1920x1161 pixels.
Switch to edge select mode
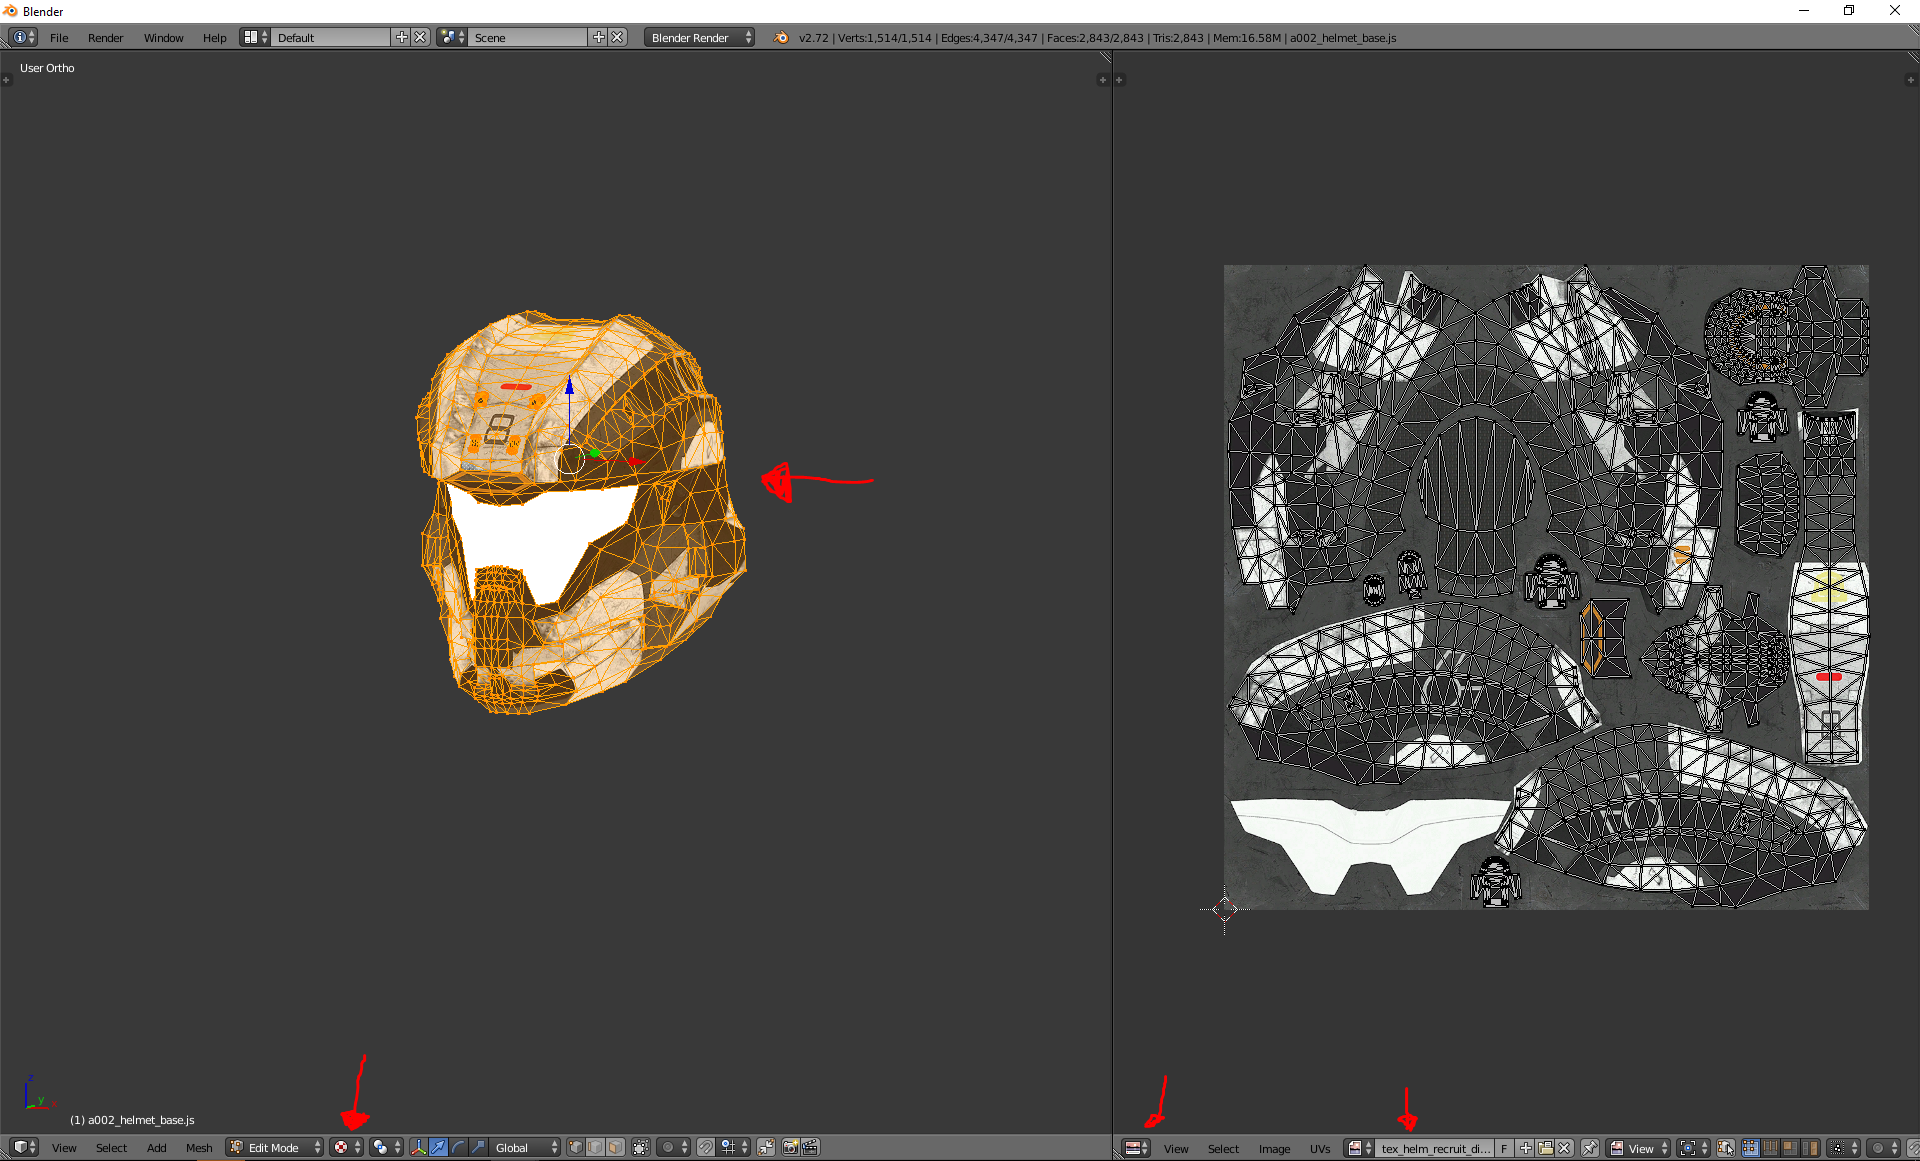595,1147
